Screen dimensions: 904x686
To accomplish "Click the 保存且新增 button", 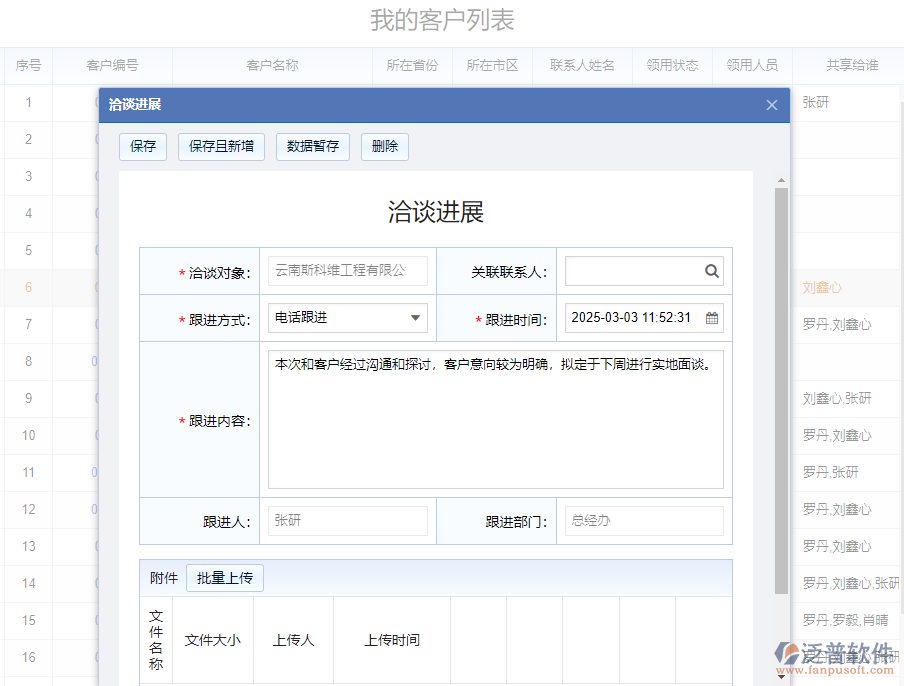I will click(x=221, y=146).
